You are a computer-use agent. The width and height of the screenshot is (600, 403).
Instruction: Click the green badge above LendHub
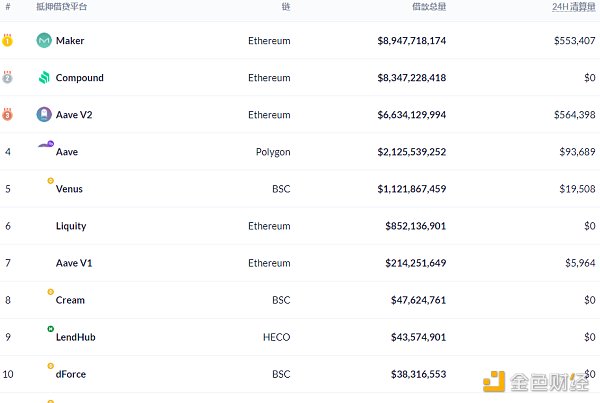pos(51,329)
